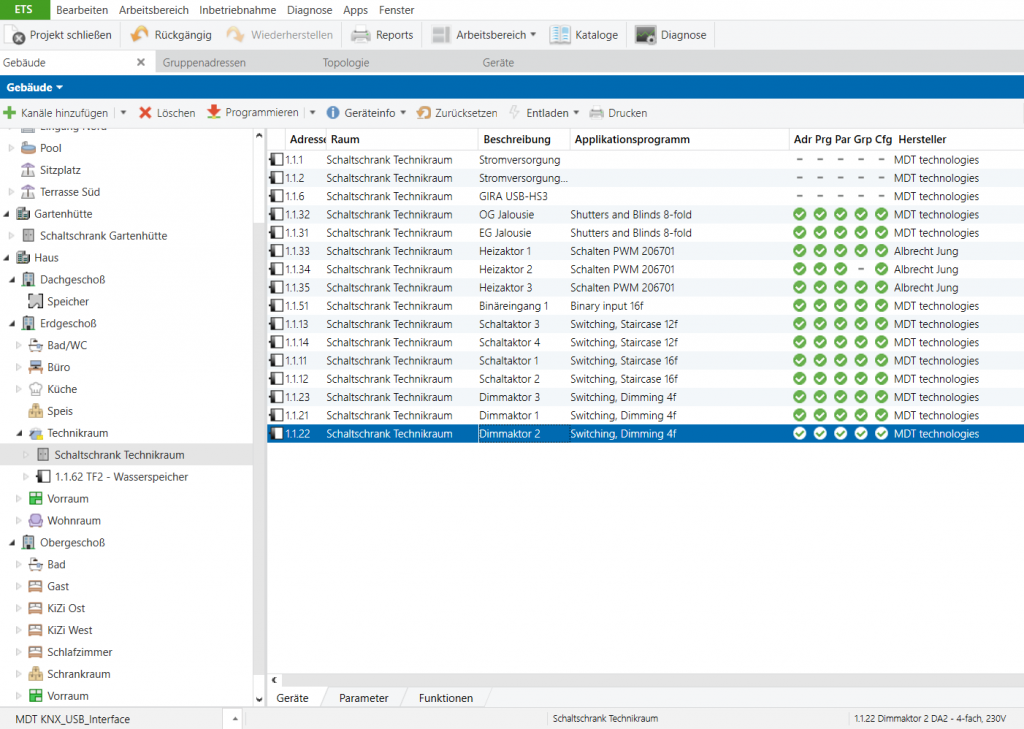This screenshot has width=1024, height=729.
Task: Click the horizontal scrollbar left arrow
Action: (275, 680)
